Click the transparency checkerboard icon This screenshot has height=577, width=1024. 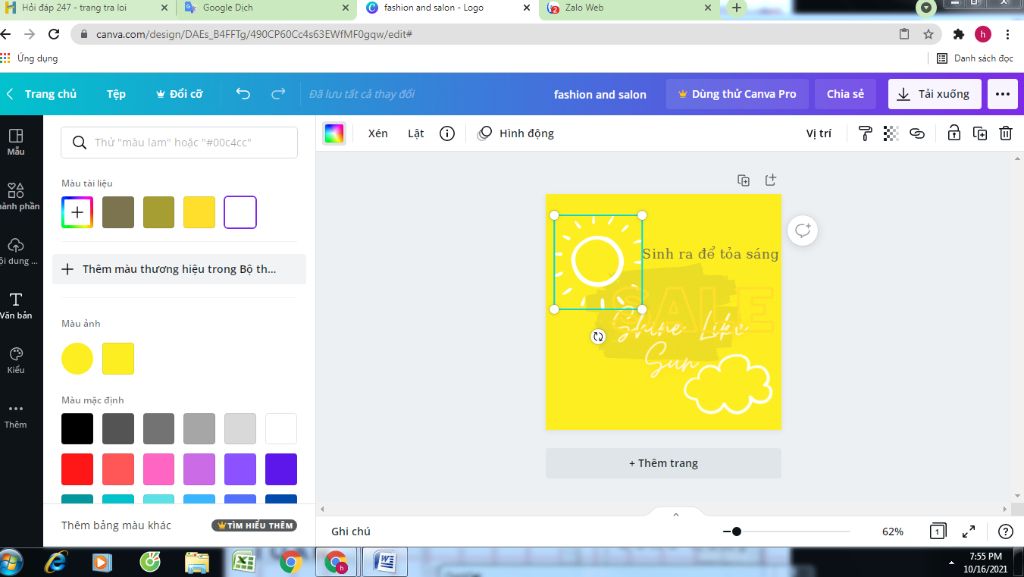(891, 133)
